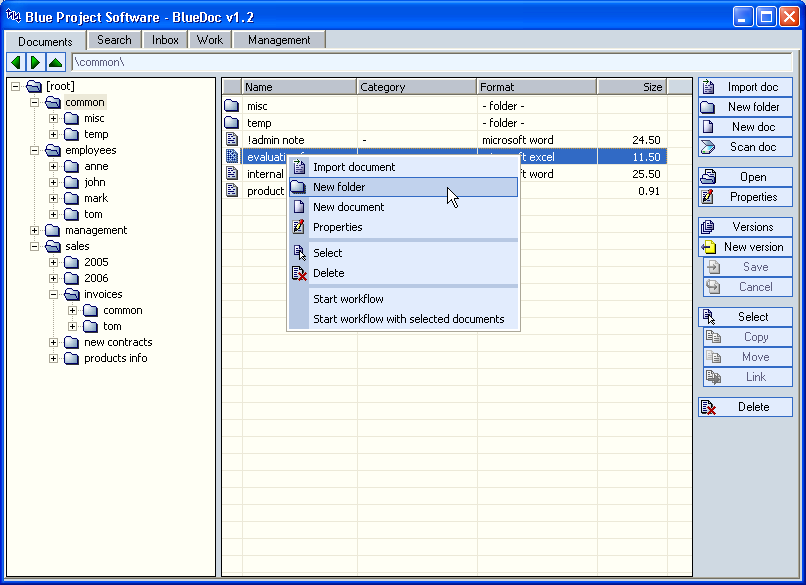Collapse the invoices folder node
The width and height of the screenshot is (806, 585).
coord(54,294)
